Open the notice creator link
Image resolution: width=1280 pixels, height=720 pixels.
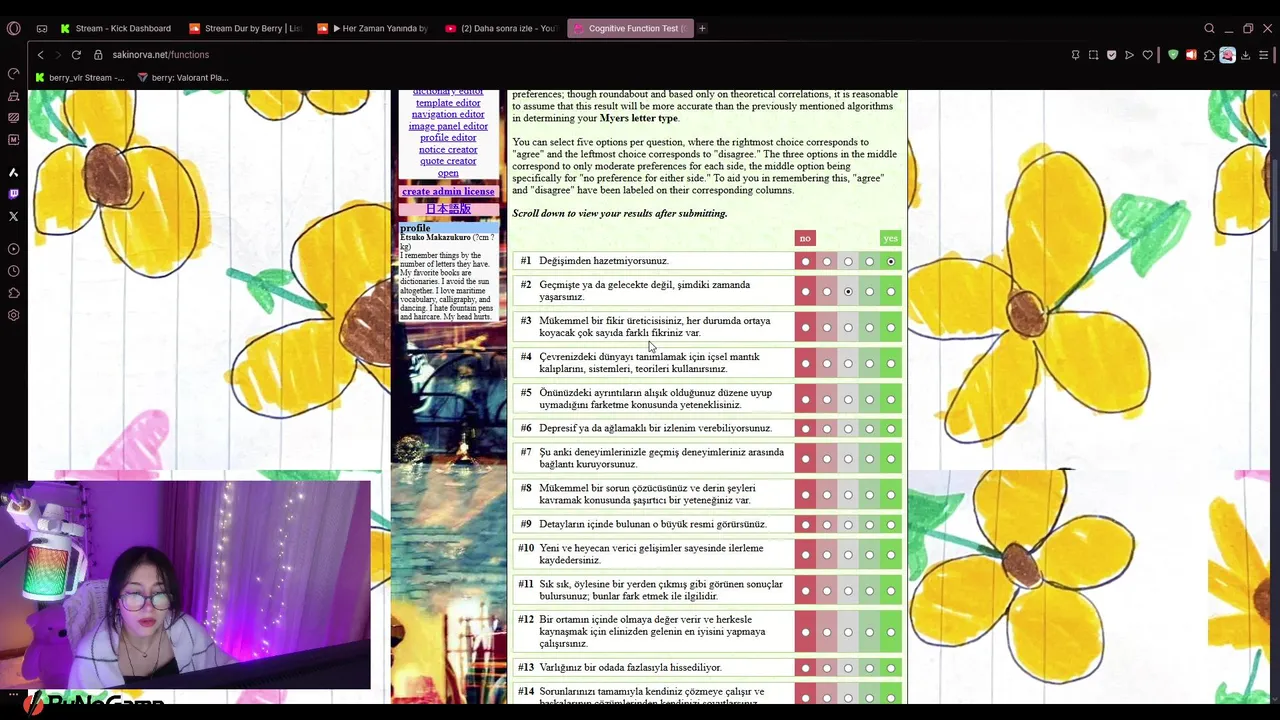tap(448, 150)
